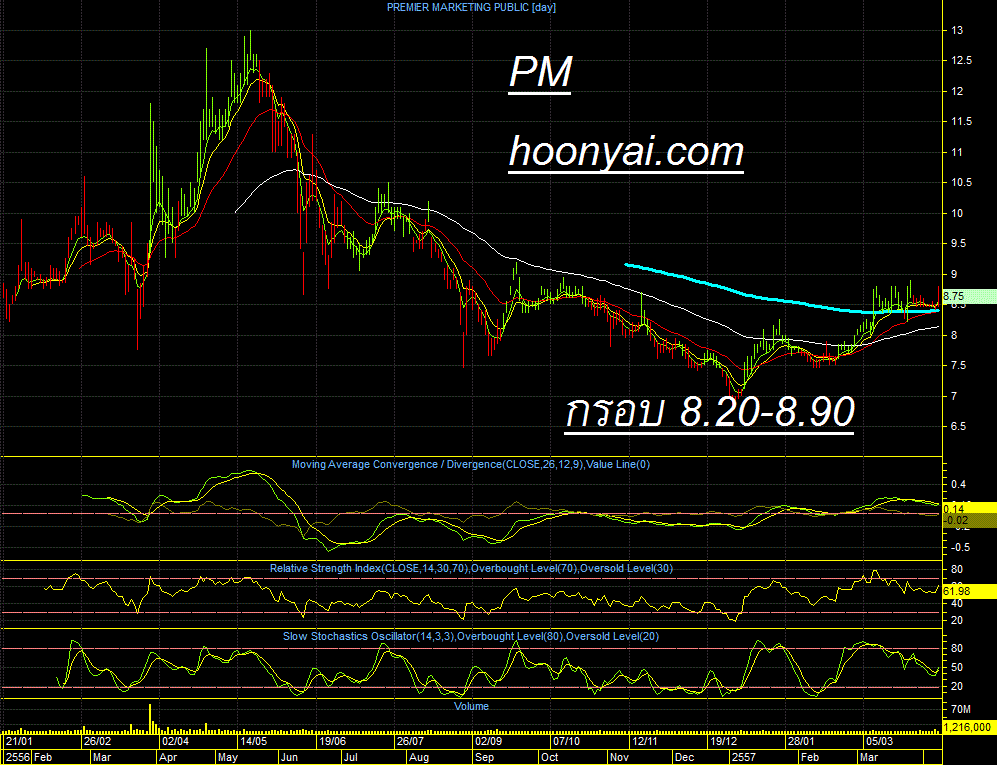Click the PREMIER MARKETING PUBLIC [day] chart title
Viewport: 997px width, 765px height.
click(471, 8)
